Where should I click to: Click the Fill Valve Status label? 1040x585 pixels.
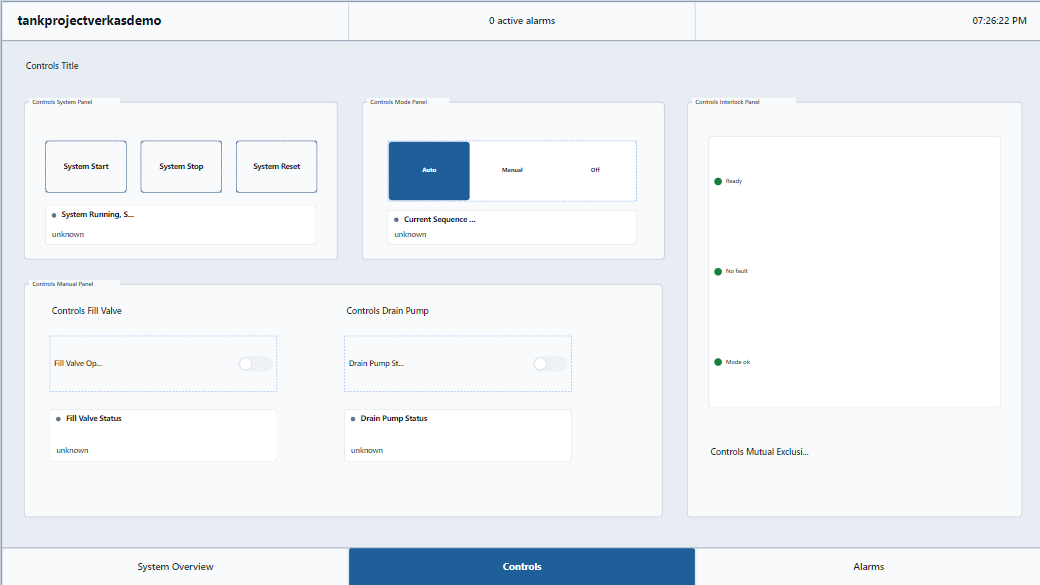coord(94,419)
